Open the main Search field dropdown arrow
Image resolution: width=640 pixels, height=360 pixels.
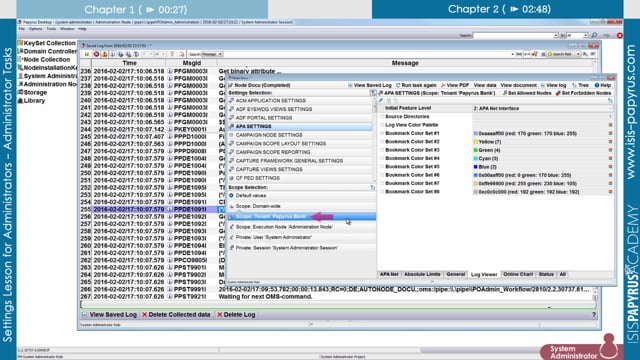tap(556, 36)
